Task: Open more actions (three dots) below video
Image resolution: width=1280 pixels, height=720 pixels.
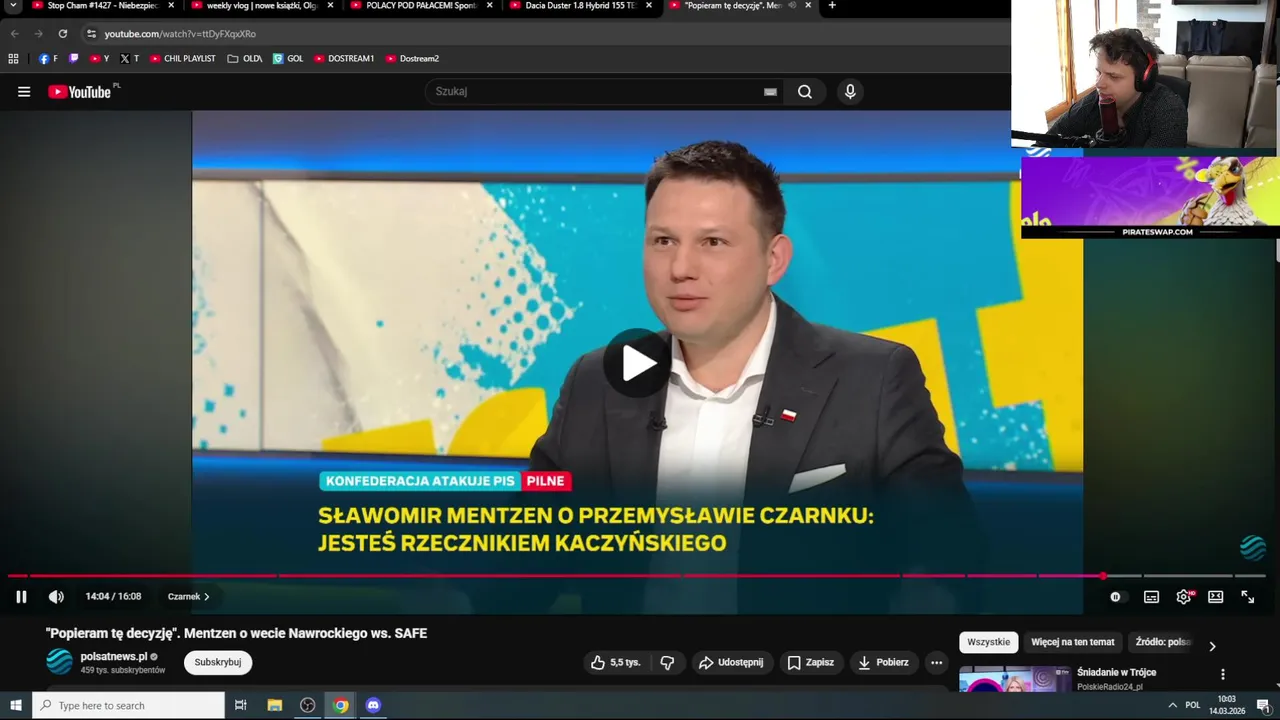Action: coord(936,662)
